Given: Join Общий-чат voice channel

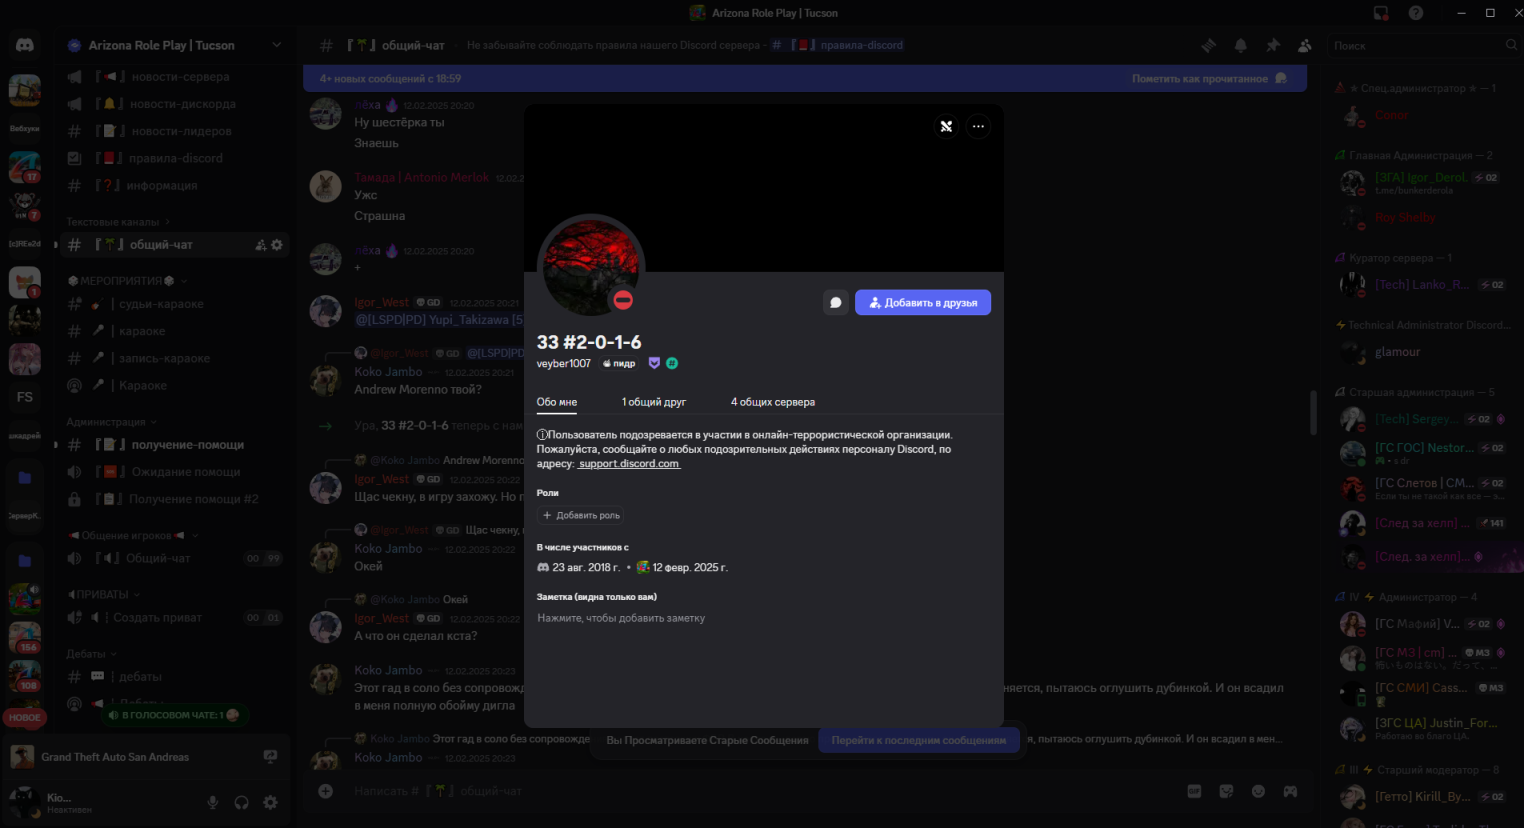Looking at the screenshot, I should click(175, 559).
